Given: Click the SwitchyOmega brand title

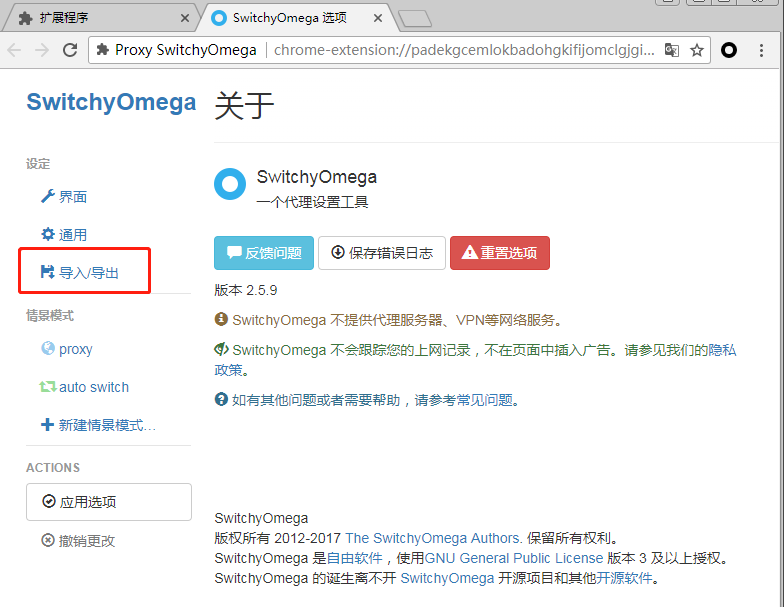Looking at the screenshot, I should tap(111, 102).
